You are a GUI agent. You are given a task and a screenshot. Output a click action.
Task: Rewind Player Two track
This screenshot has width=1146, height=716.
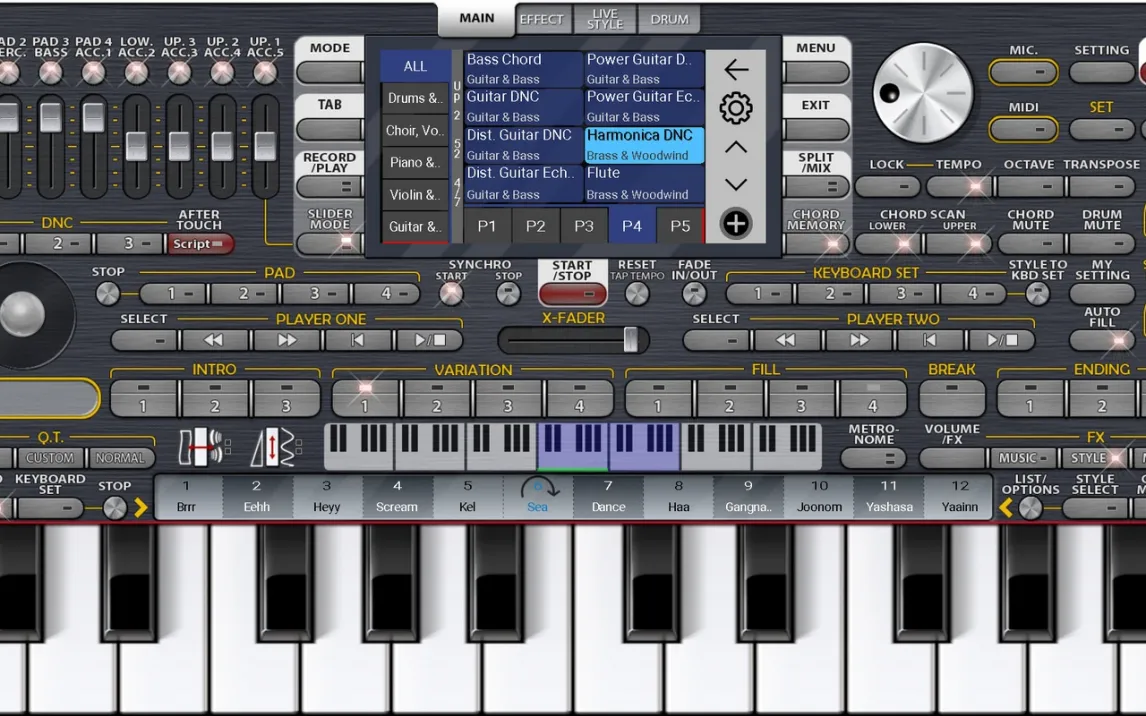tap(786, 340)
